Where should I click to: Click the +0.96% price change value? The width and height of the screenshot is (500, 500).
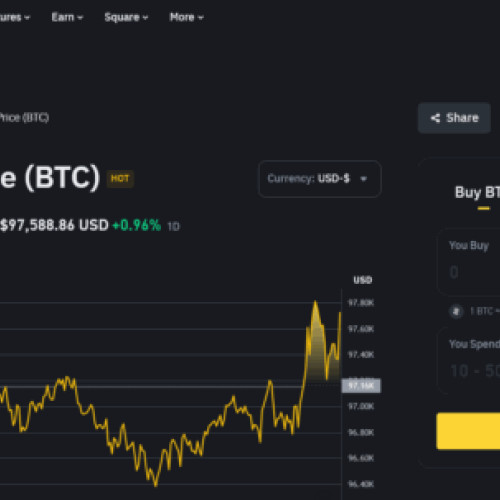point(137,225)
